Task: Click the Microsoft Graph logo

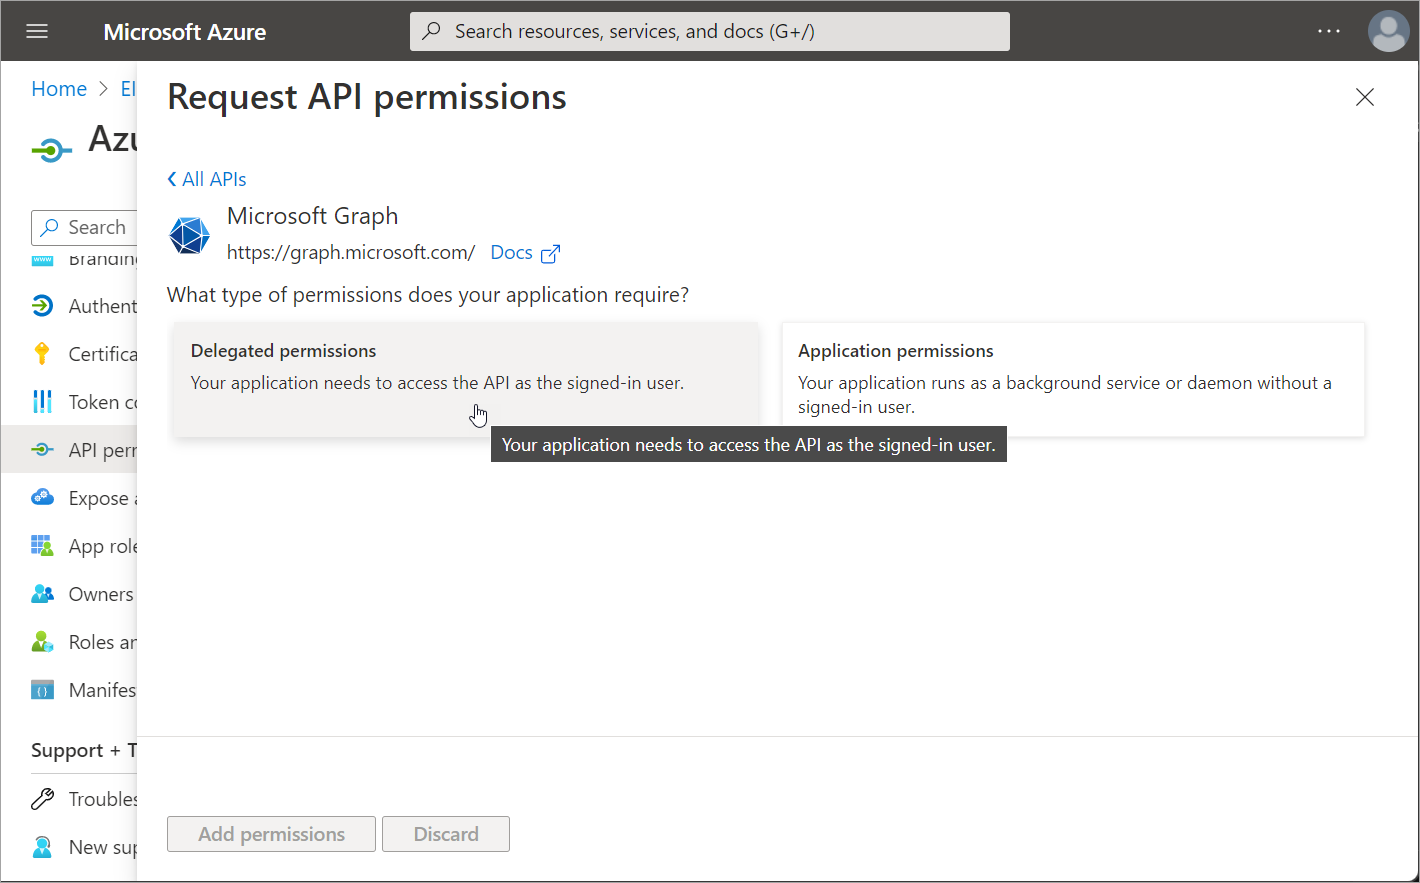Action: tap(189, 235)
